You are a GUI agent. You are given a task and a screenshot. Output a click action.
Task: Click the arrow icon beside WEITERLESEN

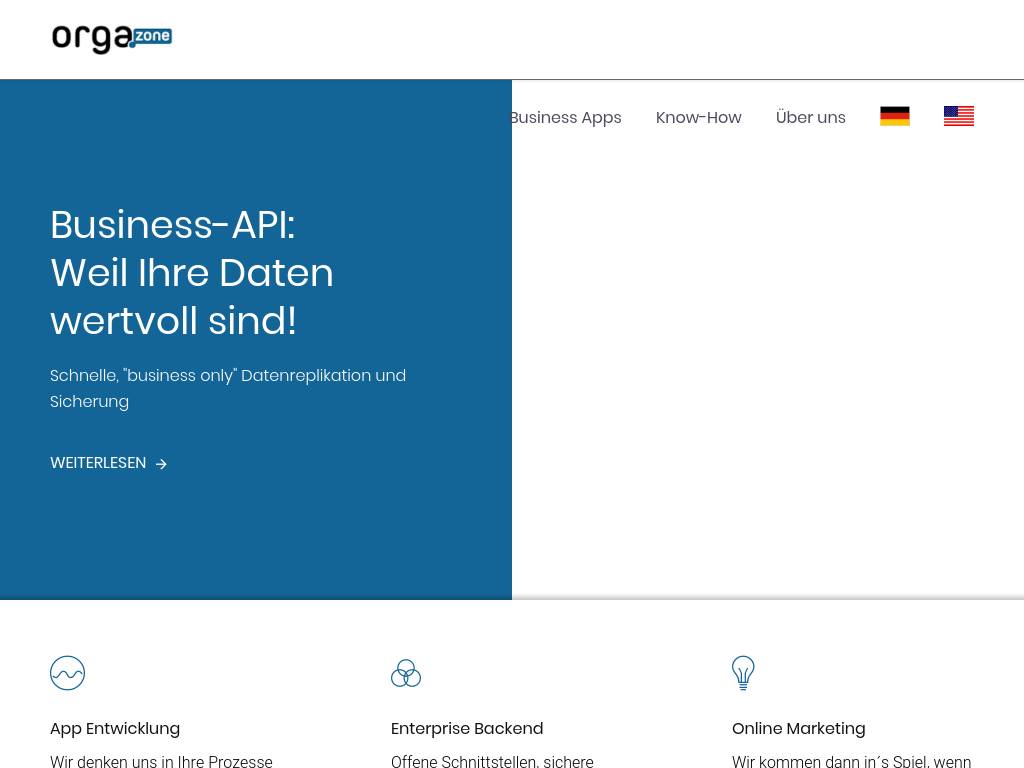click(x=161, y=464)
